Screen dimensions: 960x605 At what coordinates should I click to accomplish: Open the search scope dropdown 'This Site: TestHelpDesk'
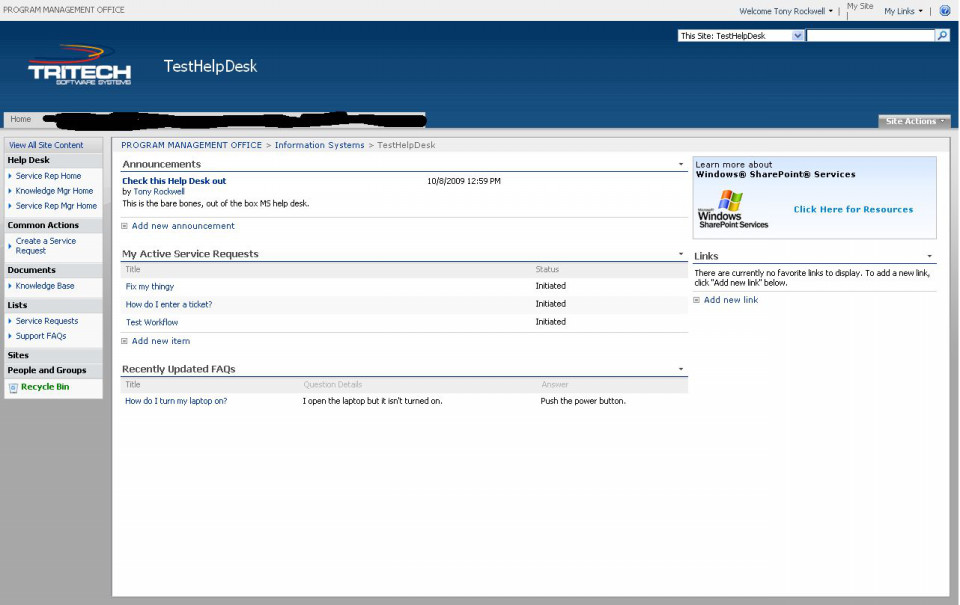[x=741, y=36]
